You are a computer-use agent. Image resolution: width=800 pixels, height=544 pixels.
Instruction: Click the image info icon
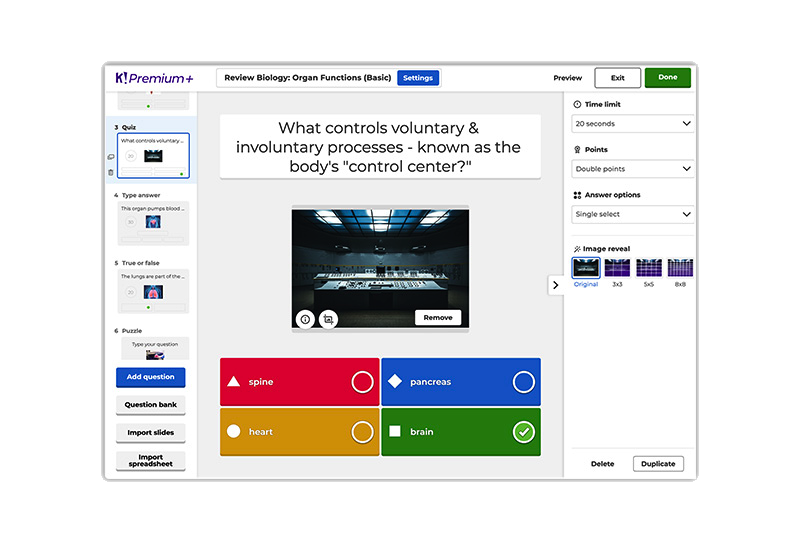(306, 319)
